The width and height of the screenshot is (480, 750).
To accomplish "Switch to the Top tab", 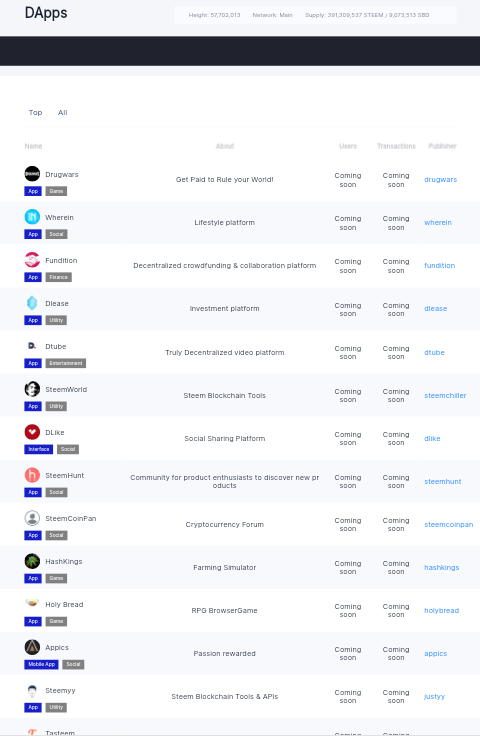I will (35, 112).
